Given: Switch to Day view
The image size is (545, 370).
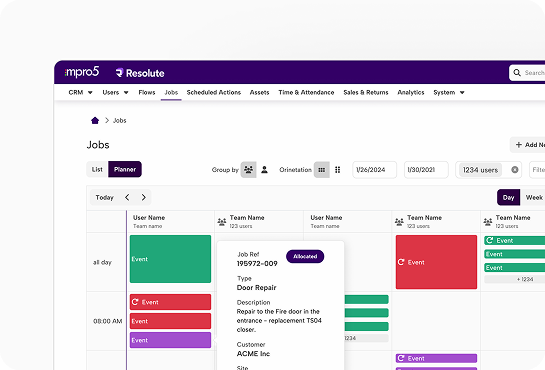Looking at the screenshot, I should point(508,197).
